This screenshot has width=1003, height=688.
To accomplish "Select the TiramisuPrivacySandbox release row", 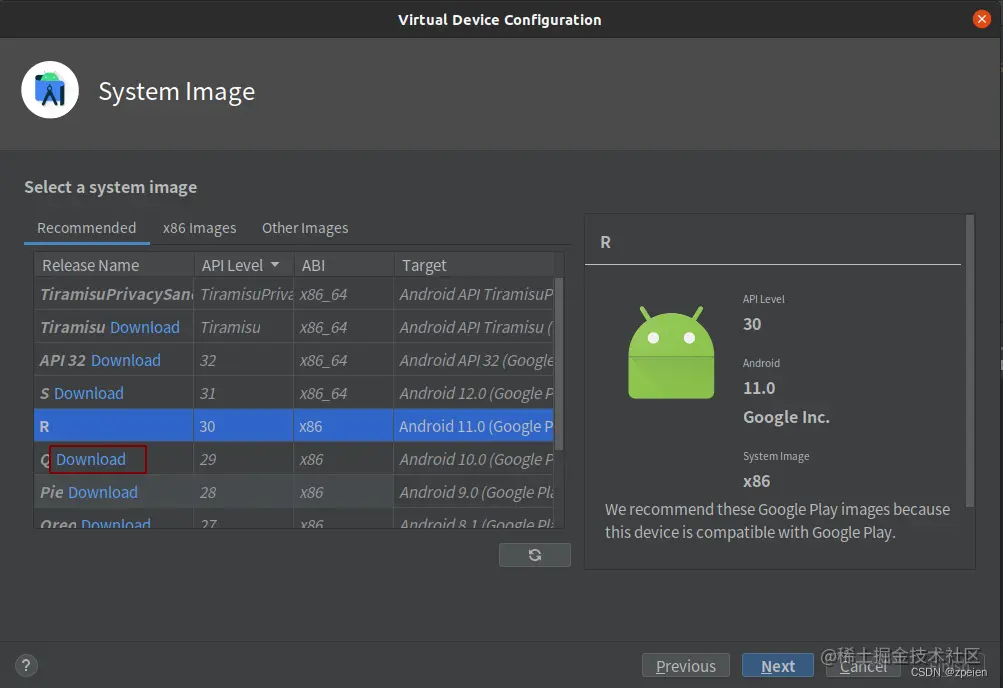I will 294,294.
